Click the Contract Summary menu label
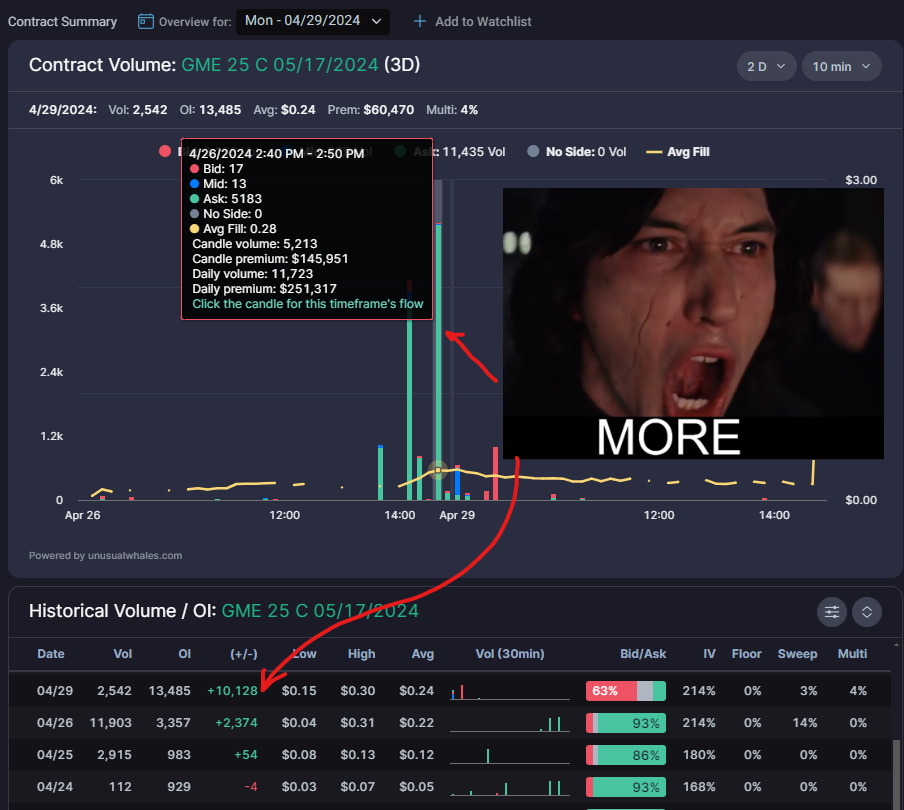 tap(62, 20)
